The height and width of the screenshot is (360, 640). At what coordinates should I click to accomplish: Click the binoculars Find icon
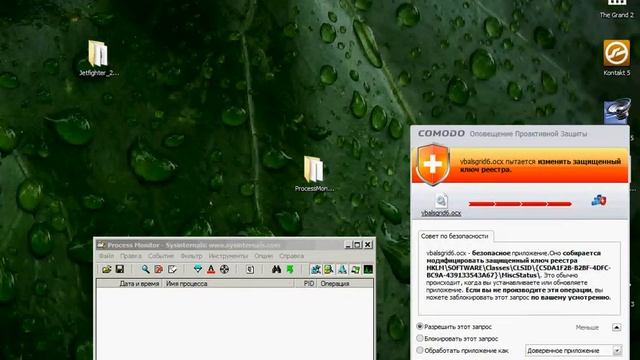[x=276, y=269]
